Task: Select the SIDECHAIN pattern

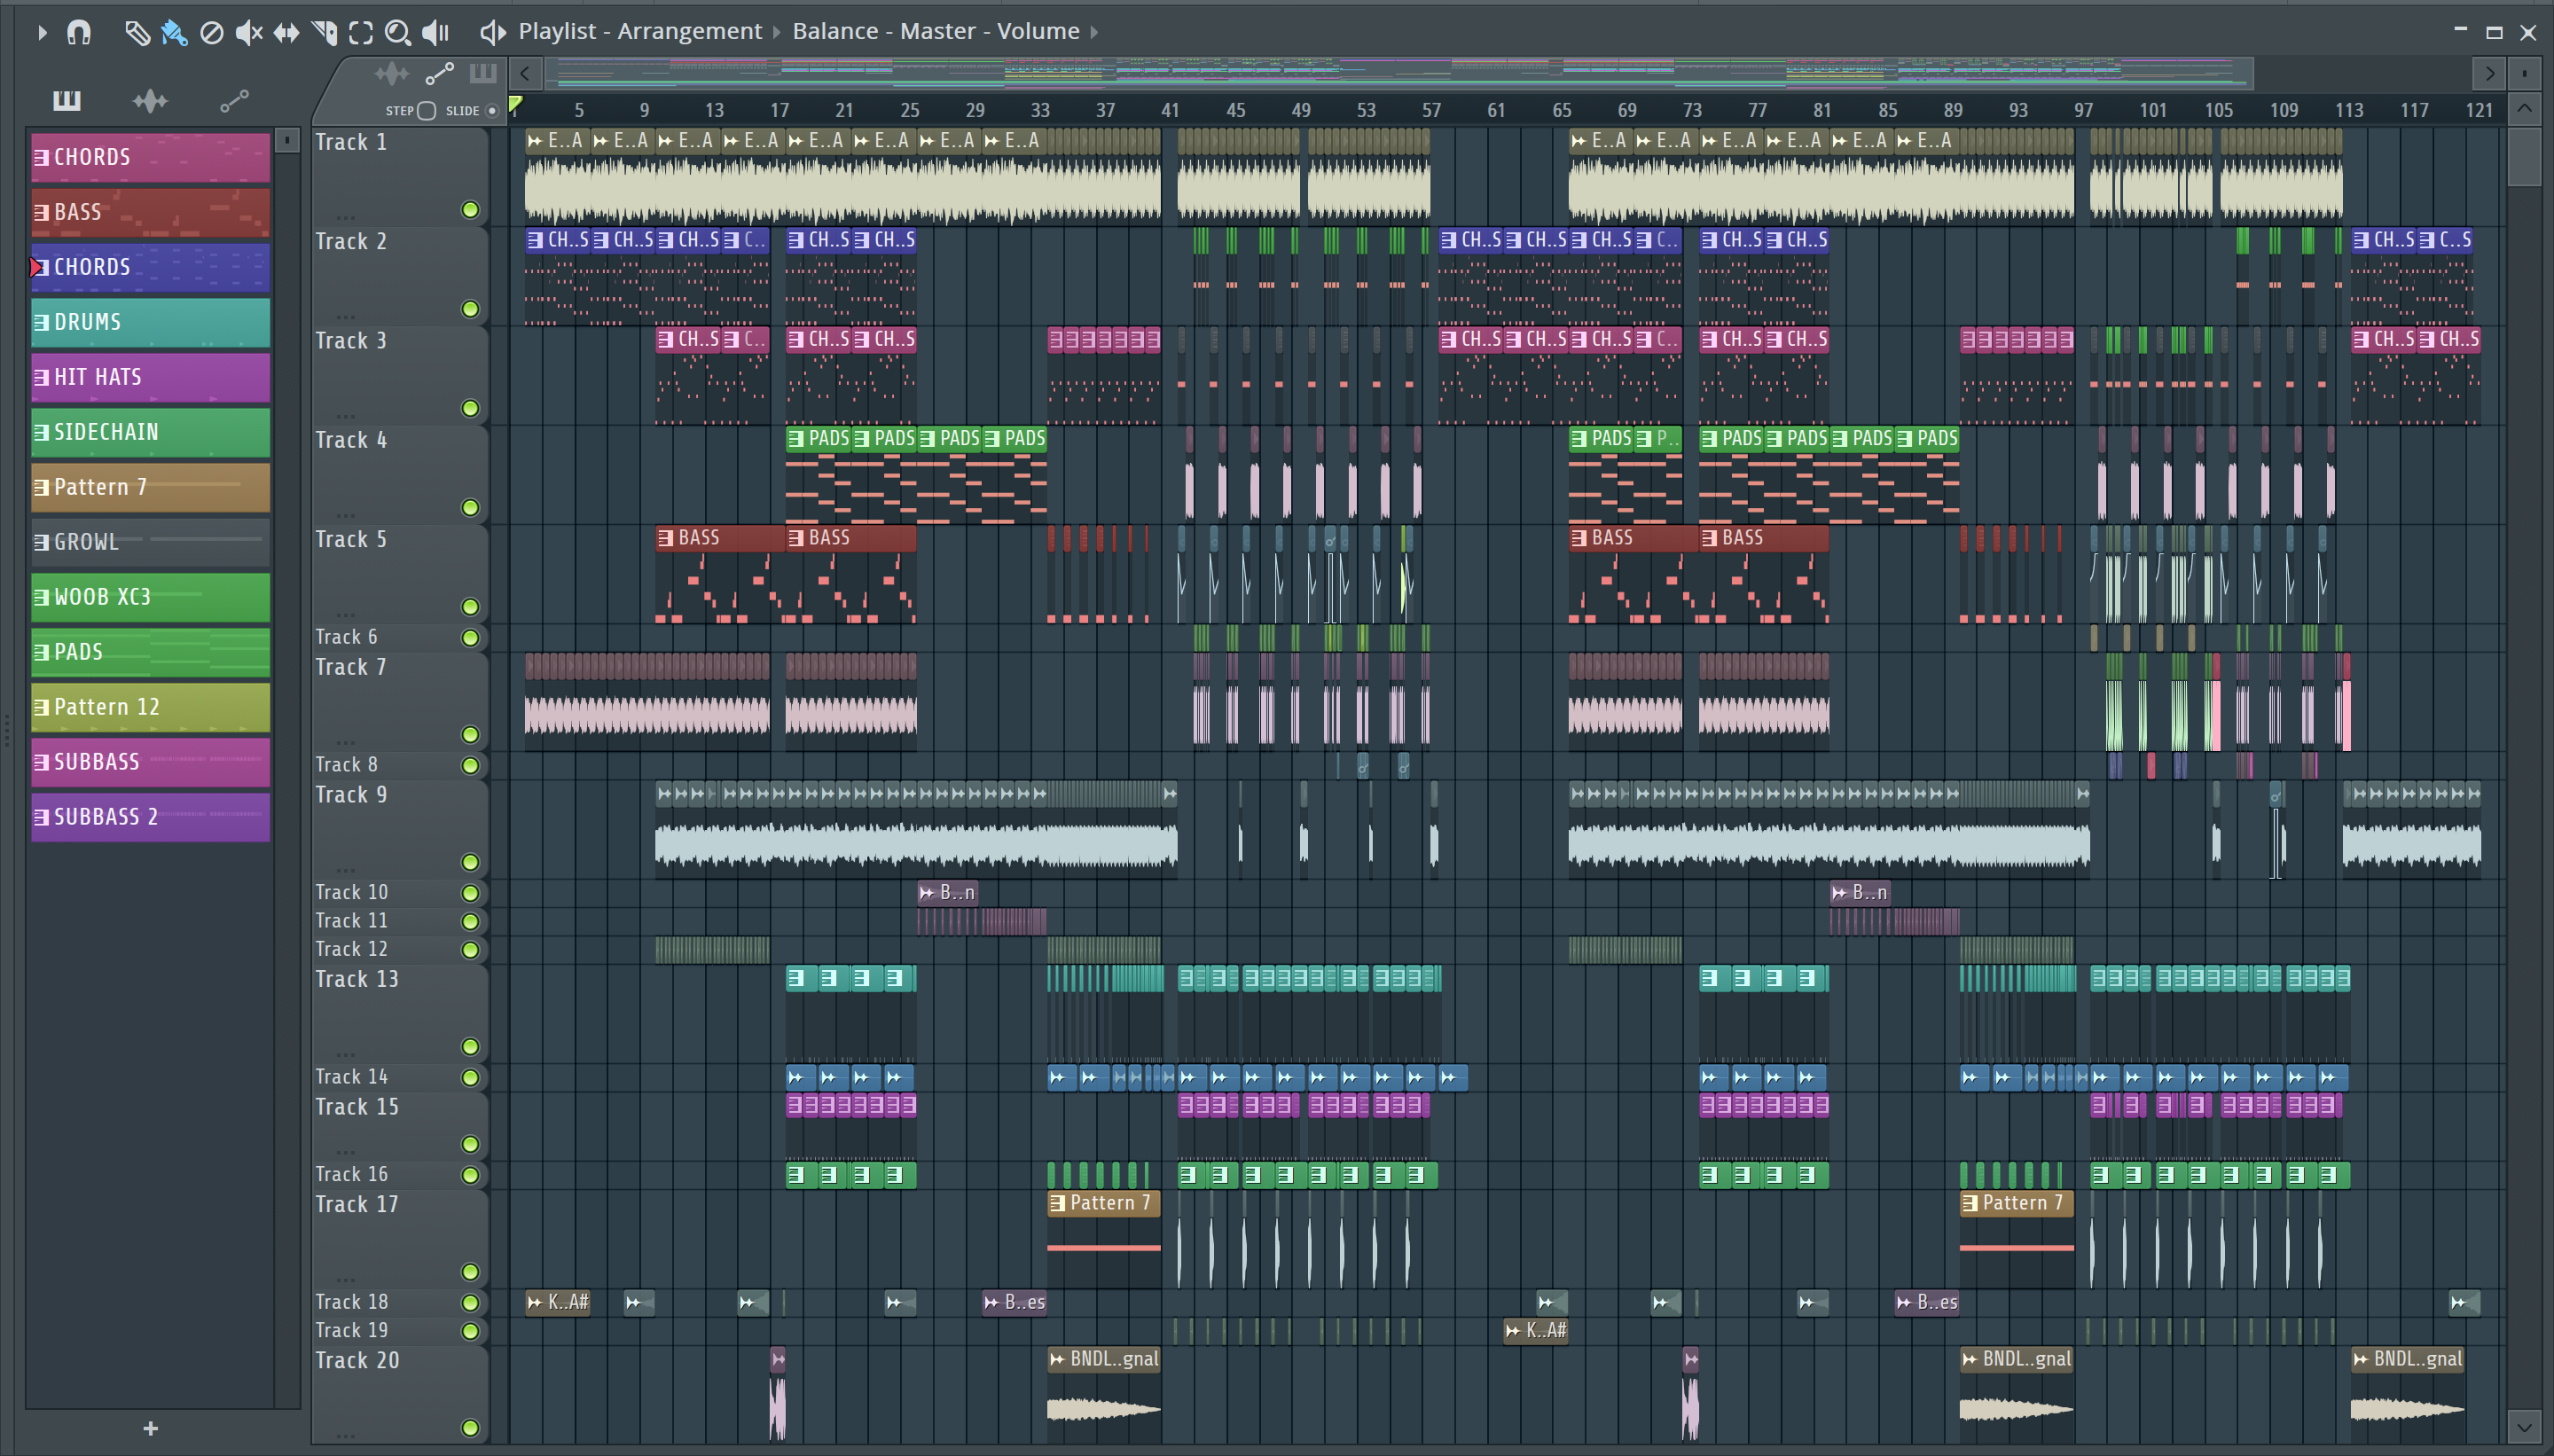Action: (x=150, y=432)
